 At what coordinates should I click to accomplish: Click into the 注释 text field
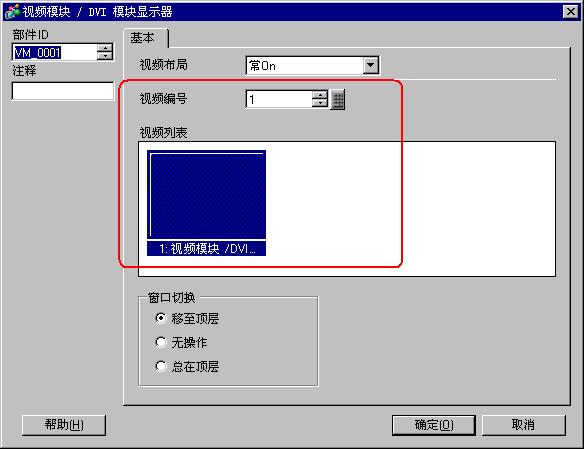(63, 91)
